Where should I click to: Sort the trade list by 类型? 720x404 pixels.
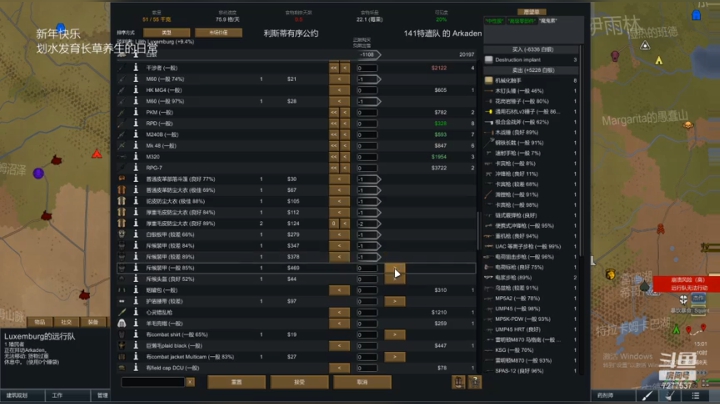166,33
